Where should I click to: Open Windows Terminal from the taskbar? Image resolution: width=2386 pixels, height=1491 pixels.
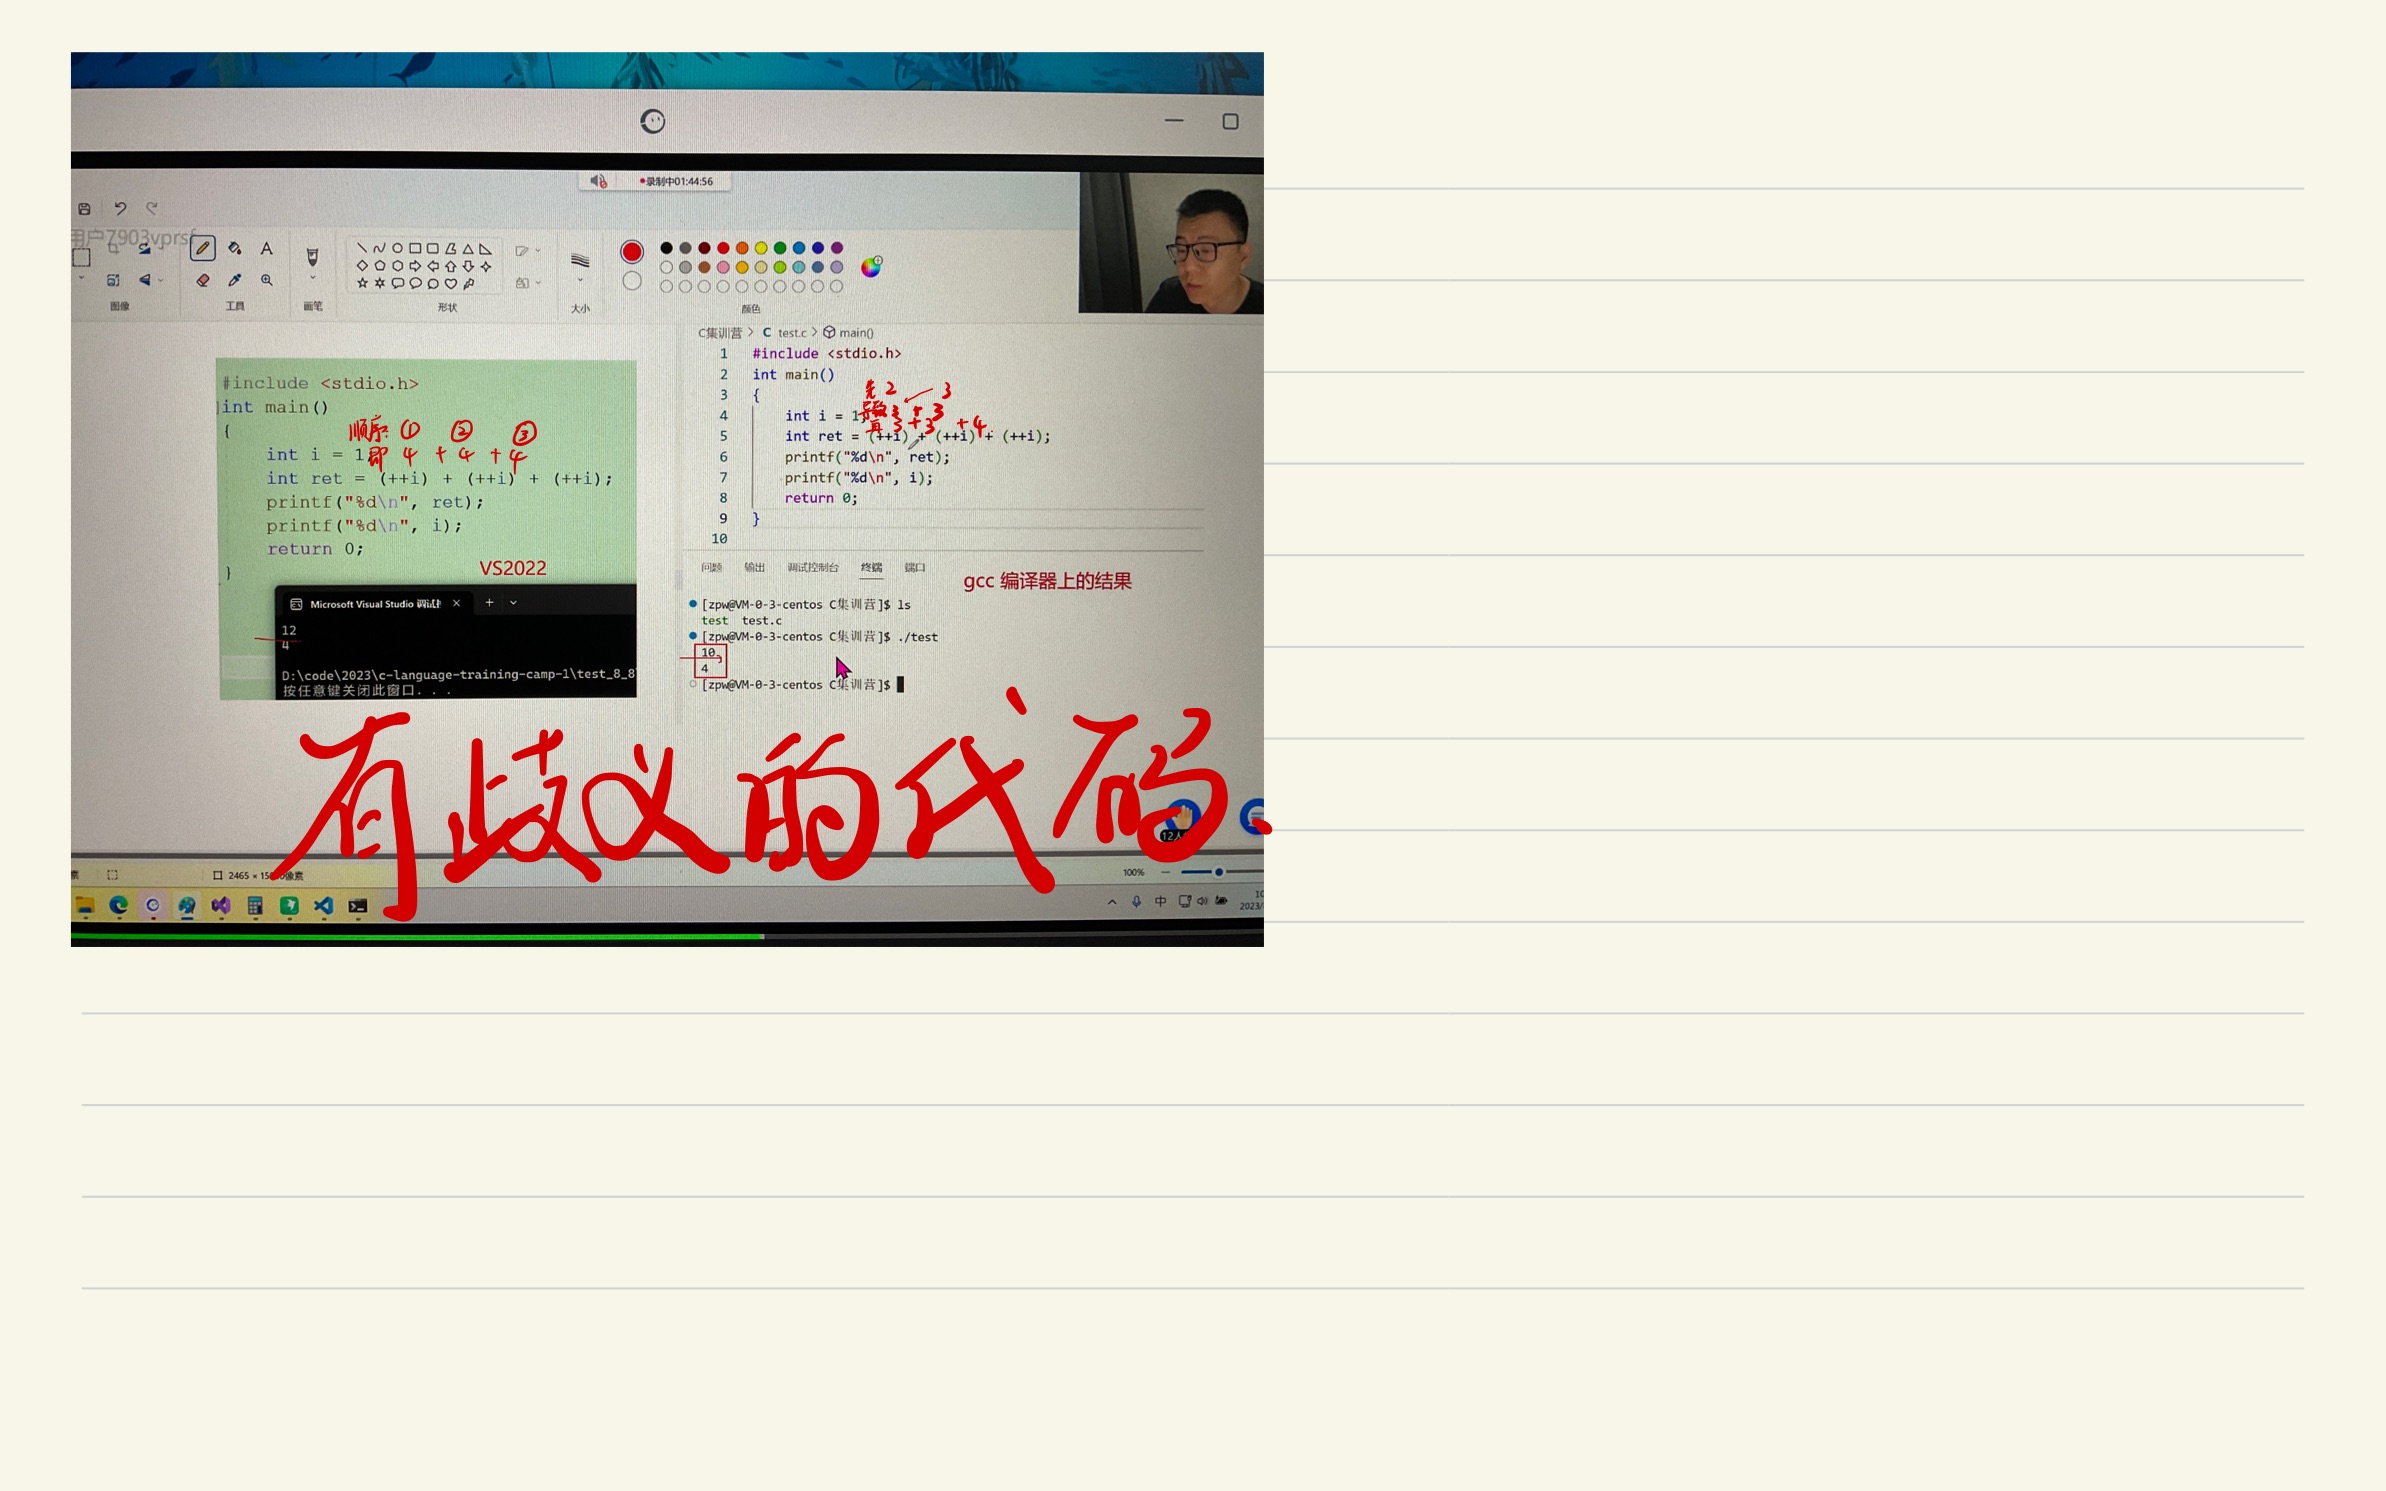click(357, 906)
